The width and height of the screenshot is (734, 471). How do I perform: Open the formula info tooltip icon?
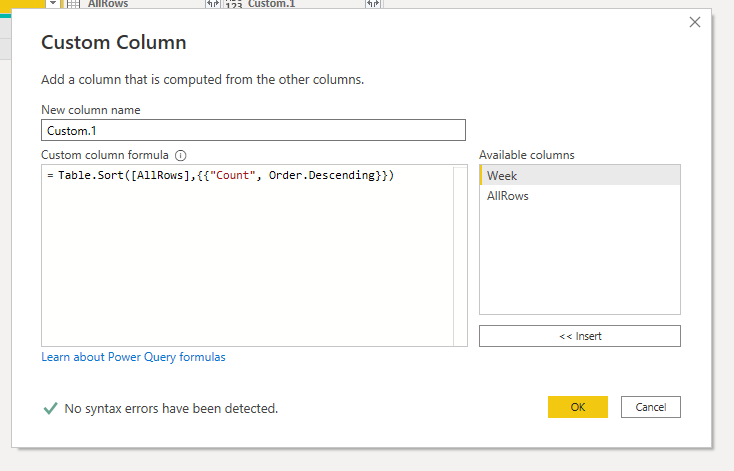(x=180, y=155)
